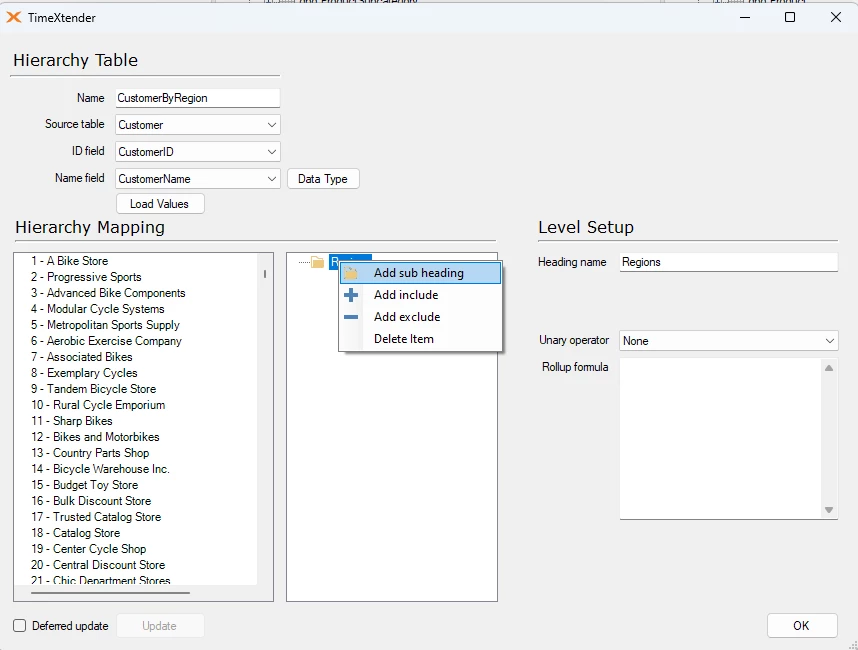This screenshot has height=650, width=858.
Task: Click the folder icon beside Add sub heading
Action: click(351, 273)
